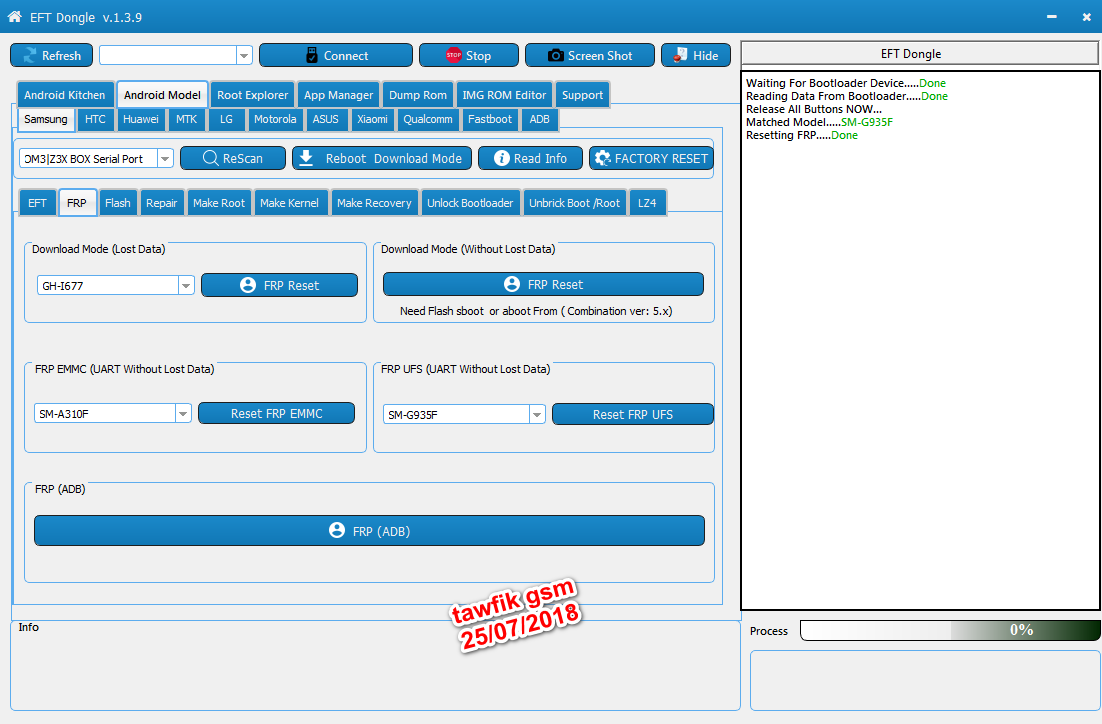Screen dimensions: 1102x724
Task: Open the IMG ROM Editor tab
Action: [x=504, y=95]
